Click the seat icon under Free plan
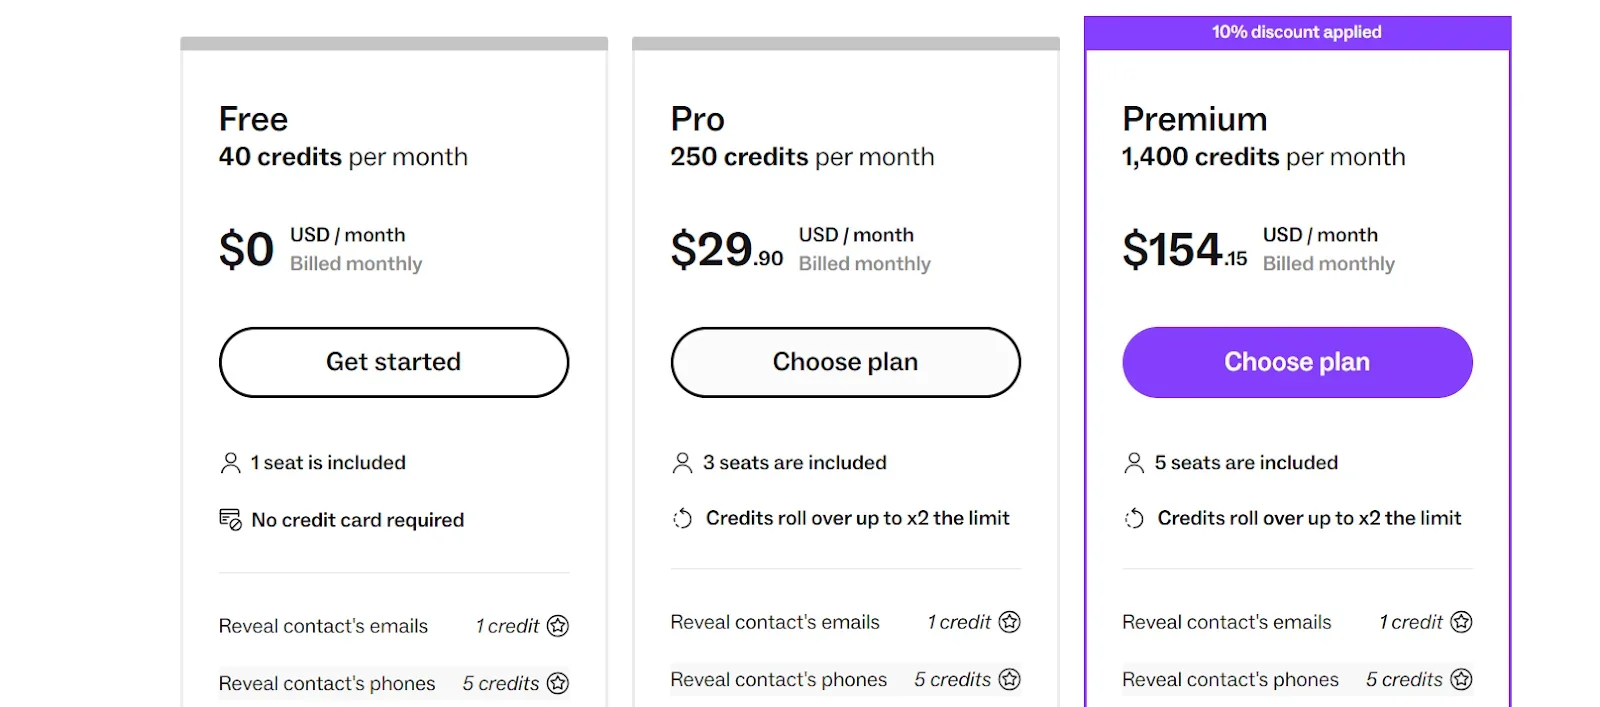Image resolution: width=1600 pixels, height=707 pixels. coord(231,463)
